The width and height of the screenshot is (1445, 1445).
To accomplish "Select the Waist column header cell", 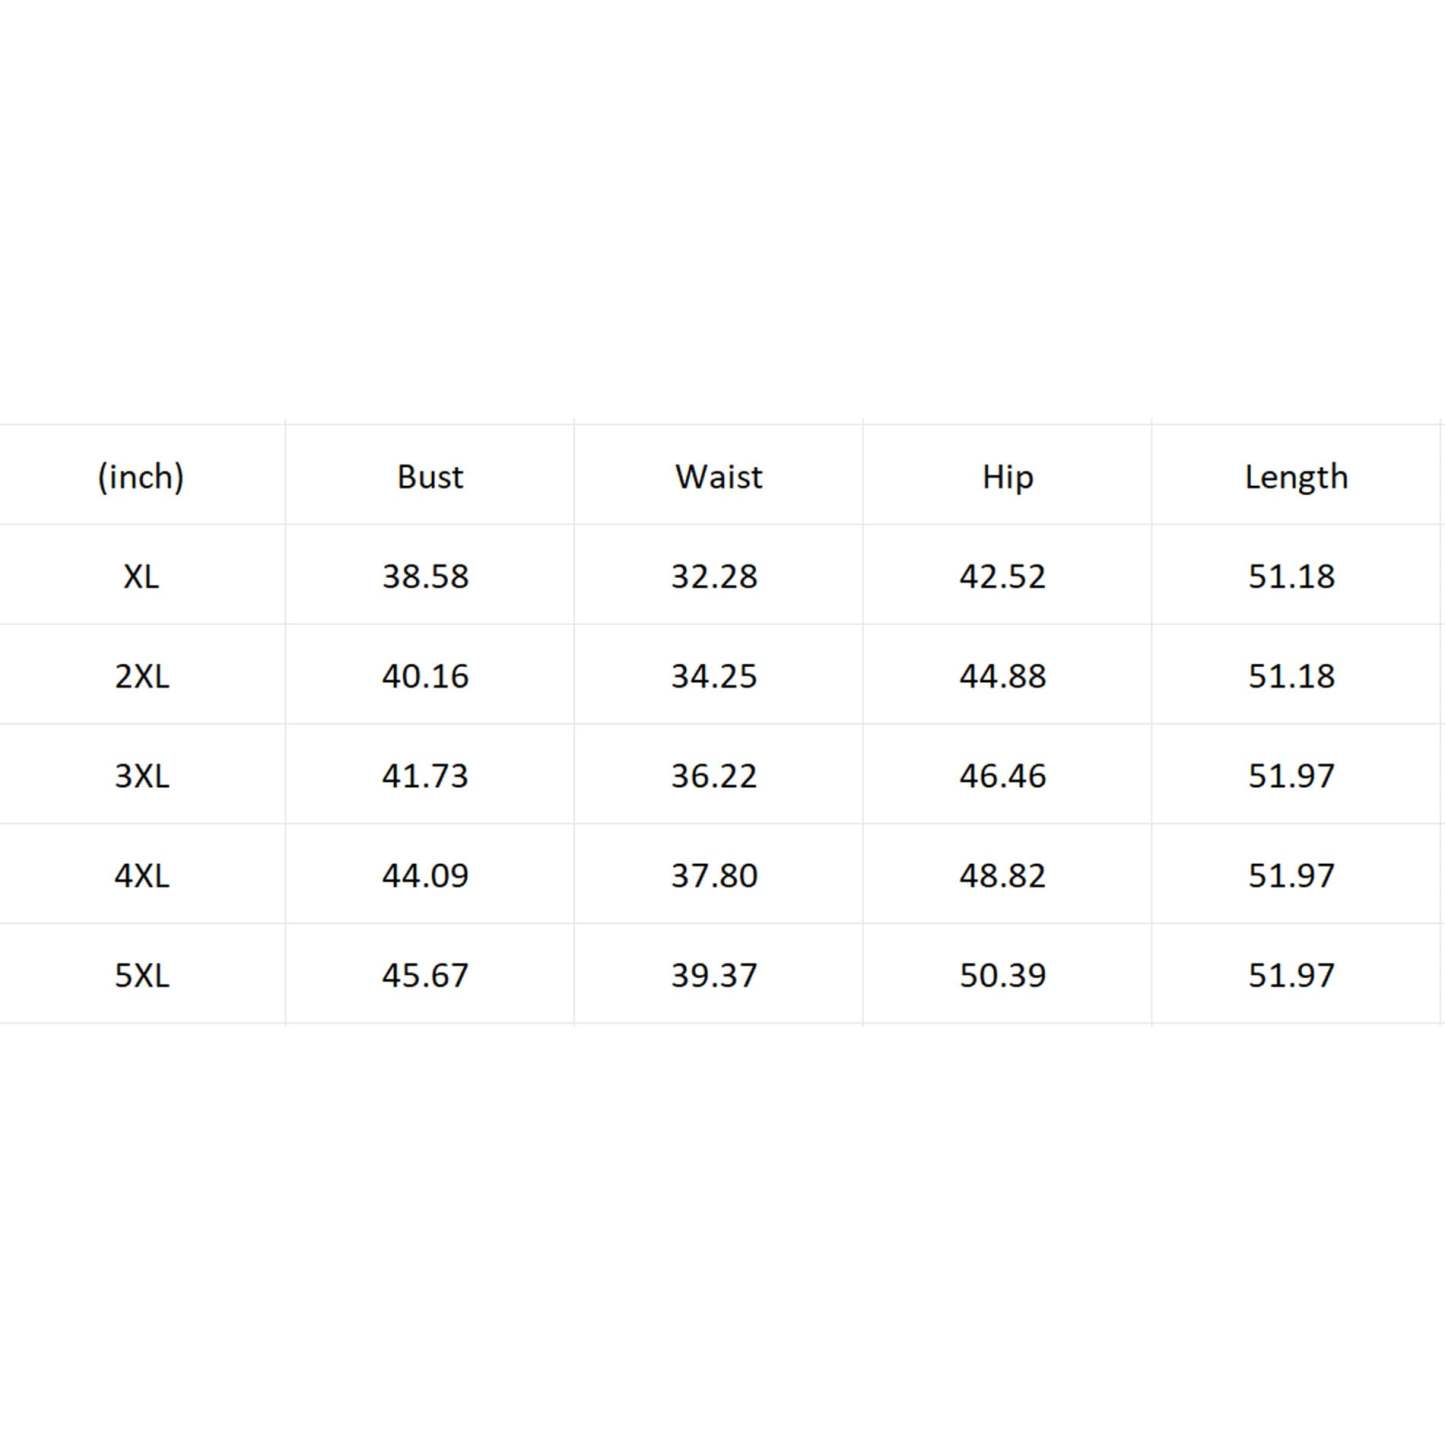I will 718,476.
